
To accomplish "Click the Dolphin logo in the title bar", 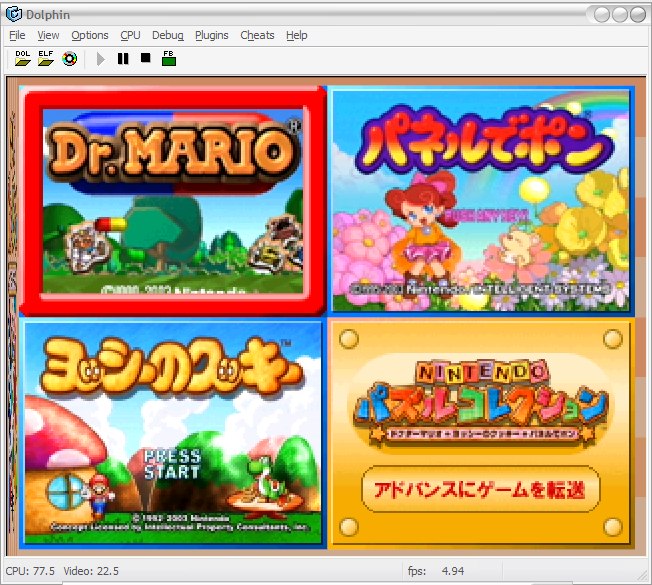I will pyautogui.click(x=14, y=14).
